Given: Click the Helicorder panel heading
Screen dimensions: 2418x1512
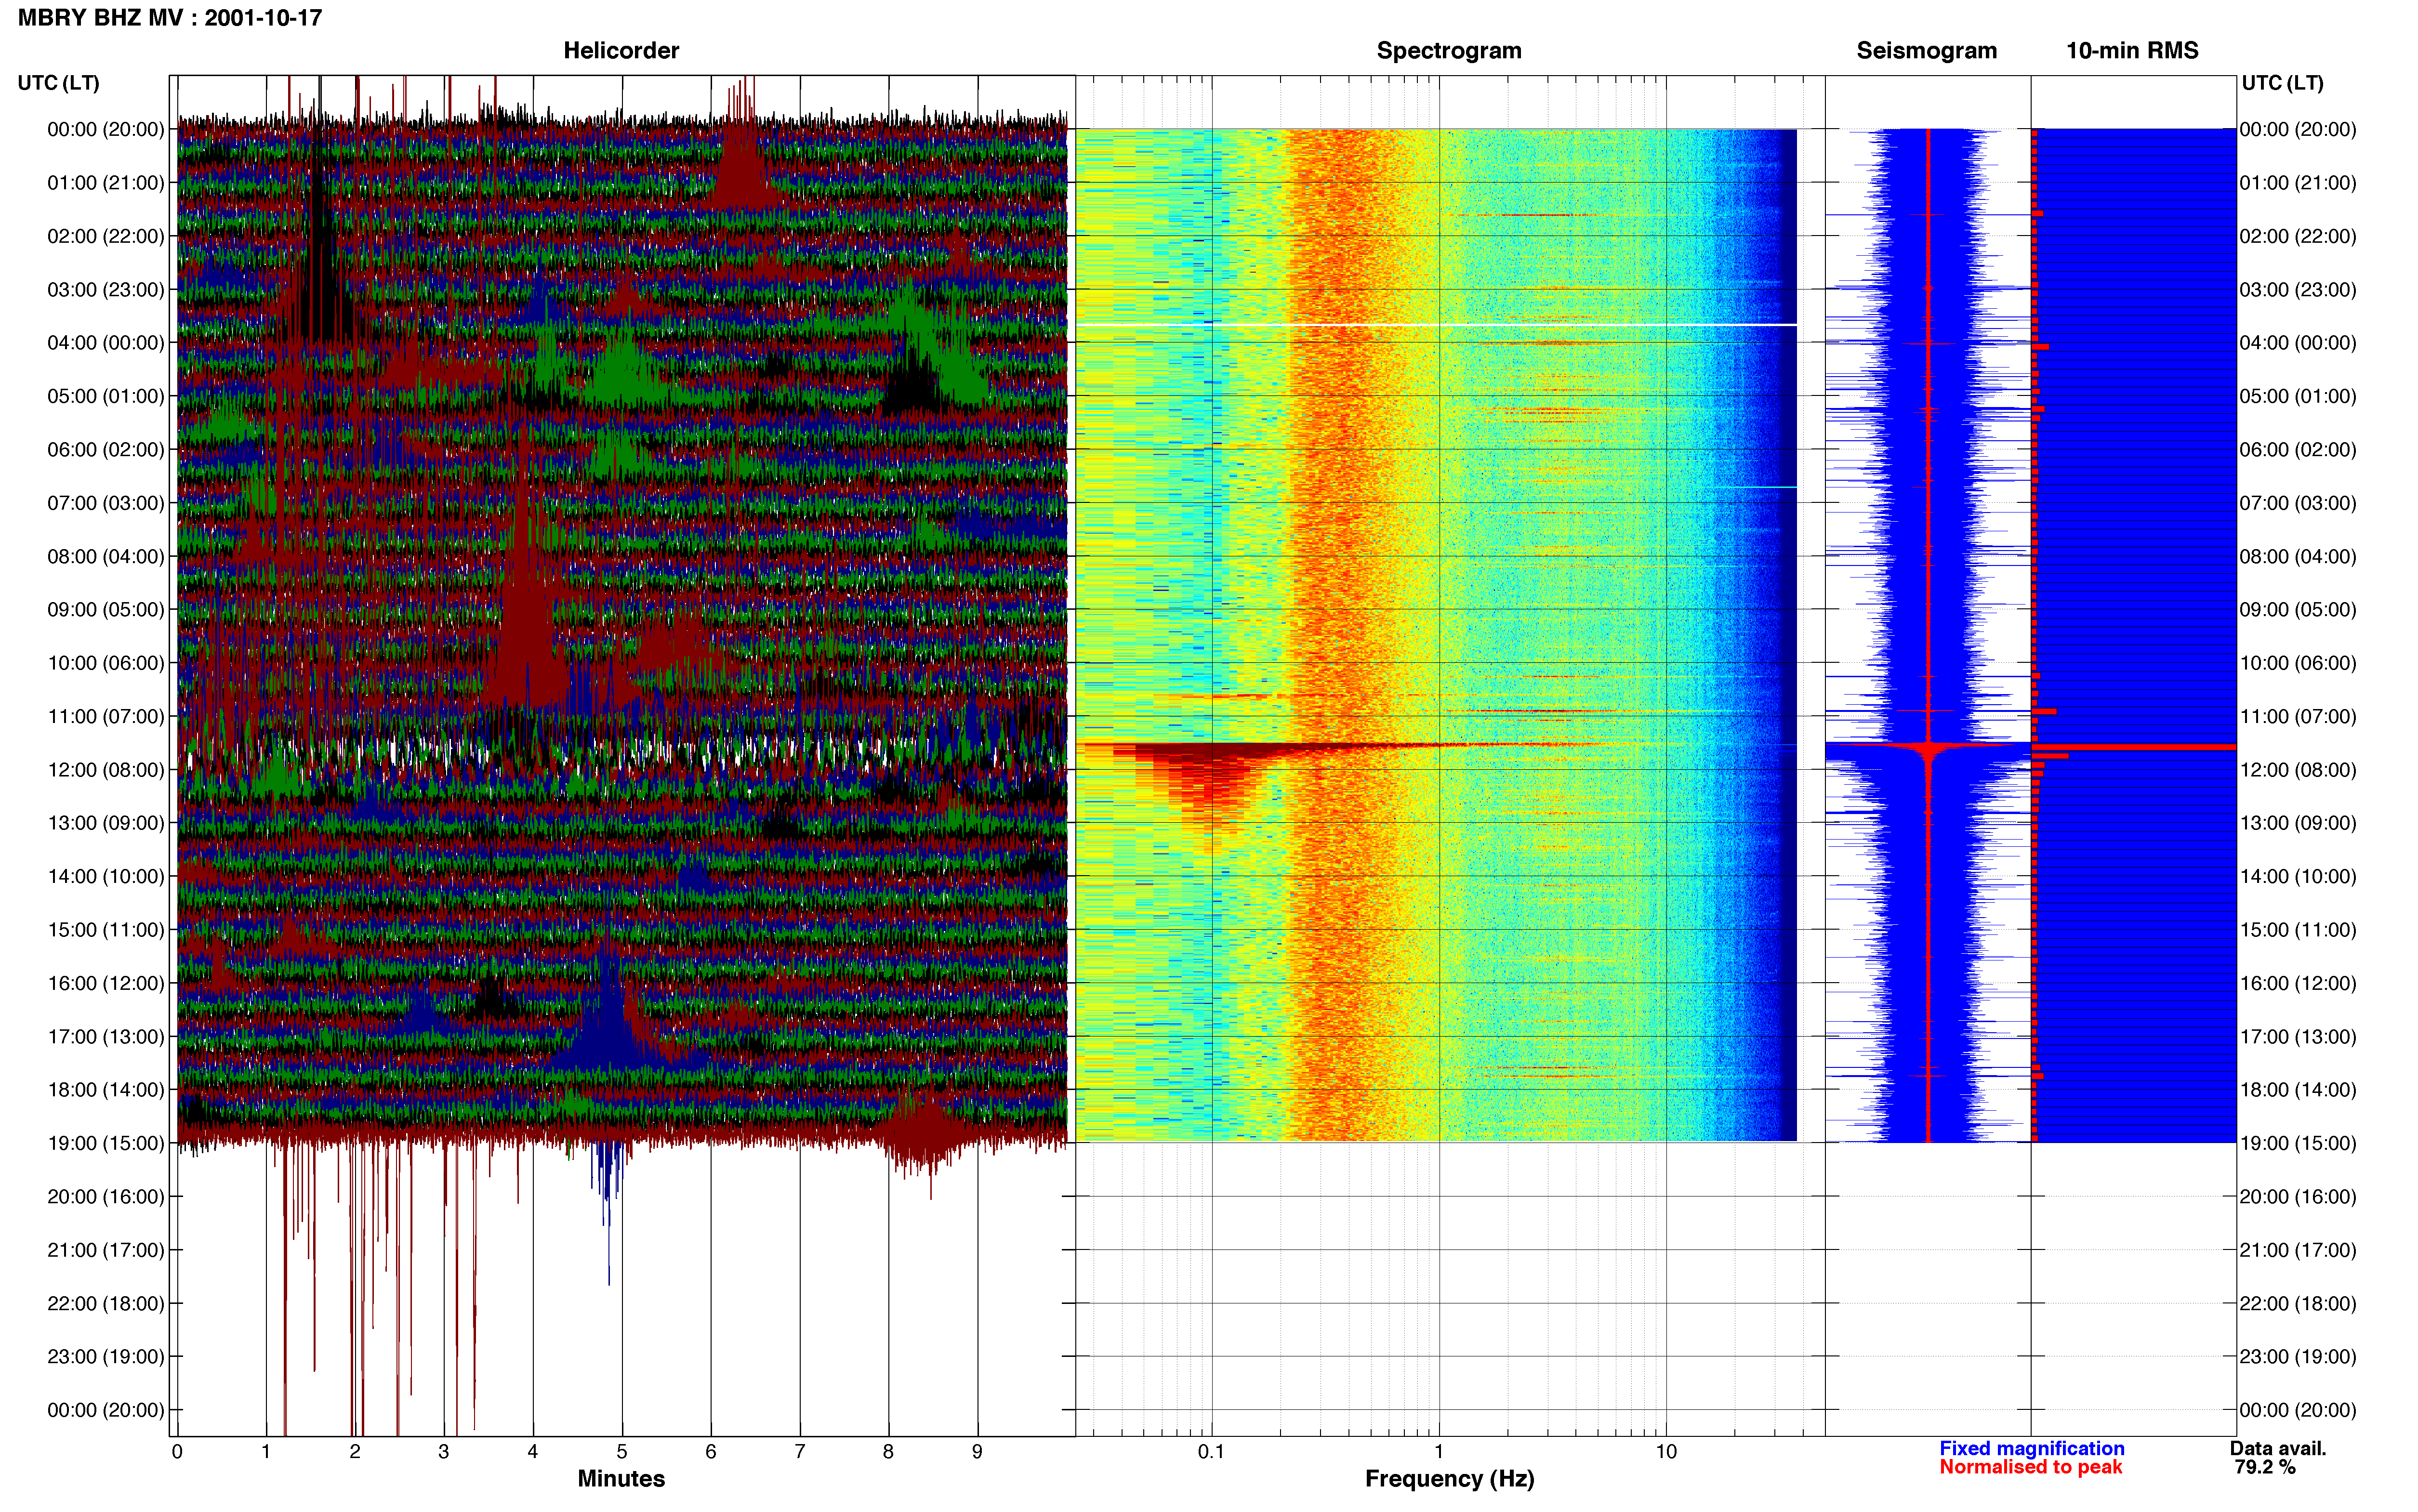Looking at the screenshot, I should coord(621,50).
